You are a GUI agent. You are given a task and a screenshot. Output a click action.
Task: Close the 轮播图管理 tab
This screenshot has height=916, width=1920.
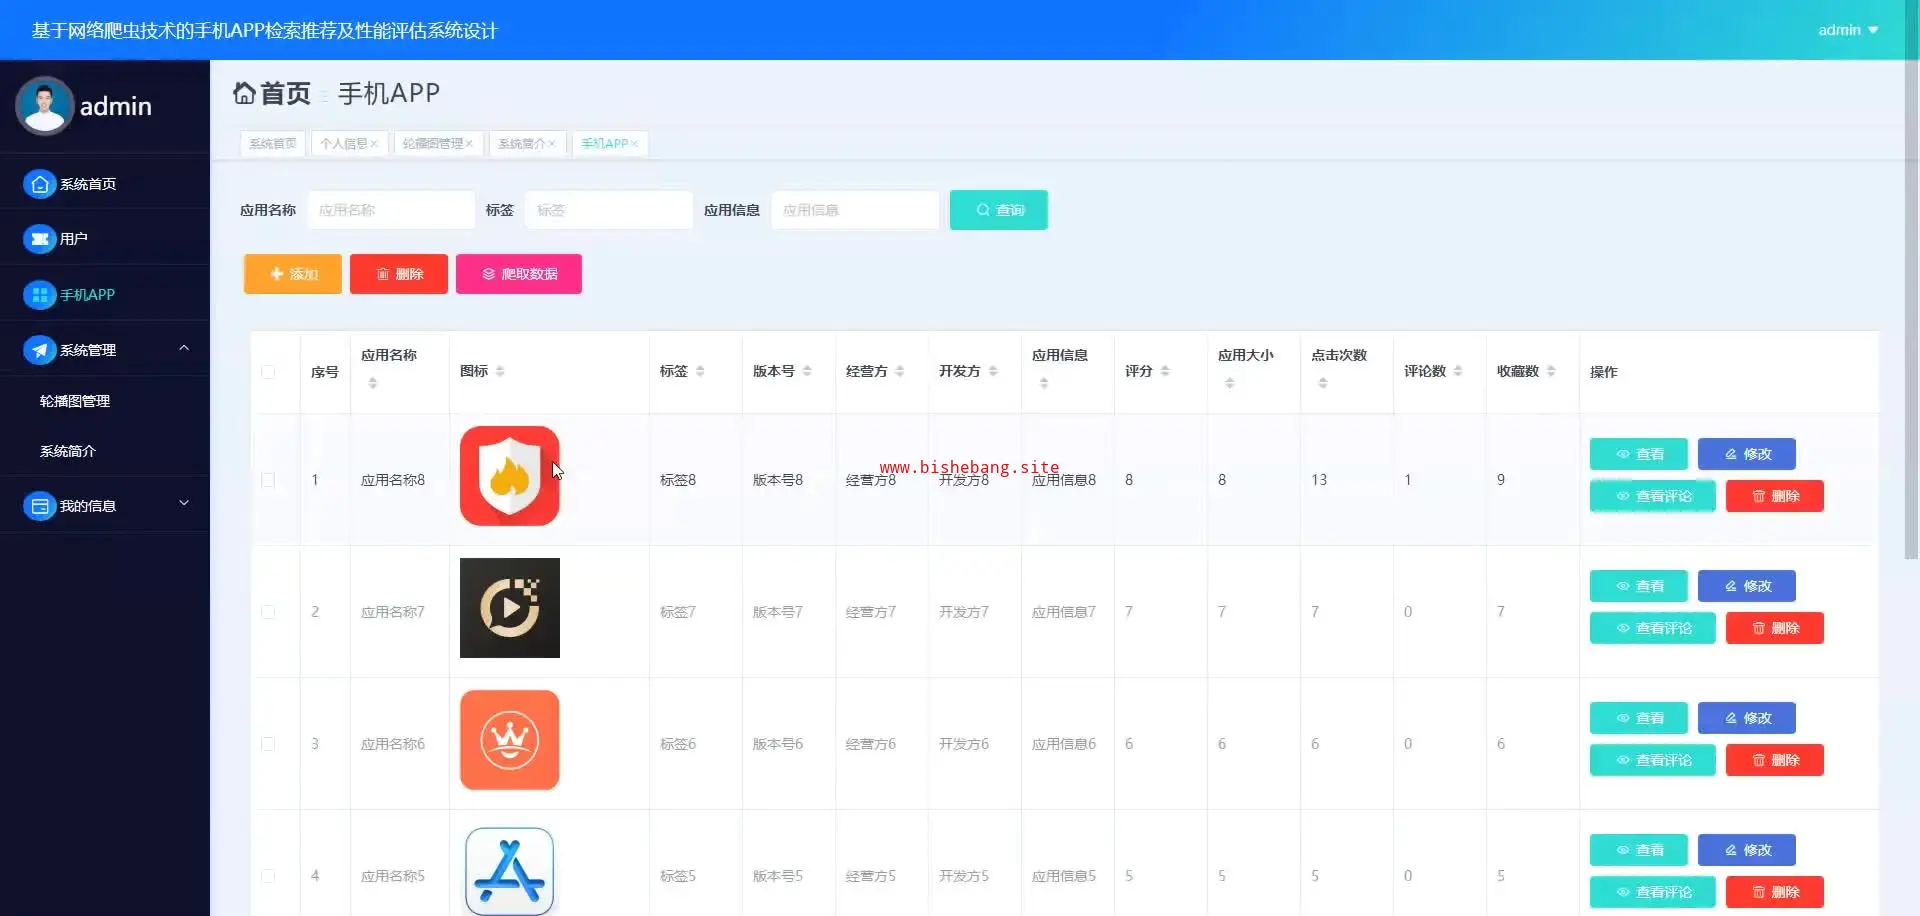pos(469,144)
